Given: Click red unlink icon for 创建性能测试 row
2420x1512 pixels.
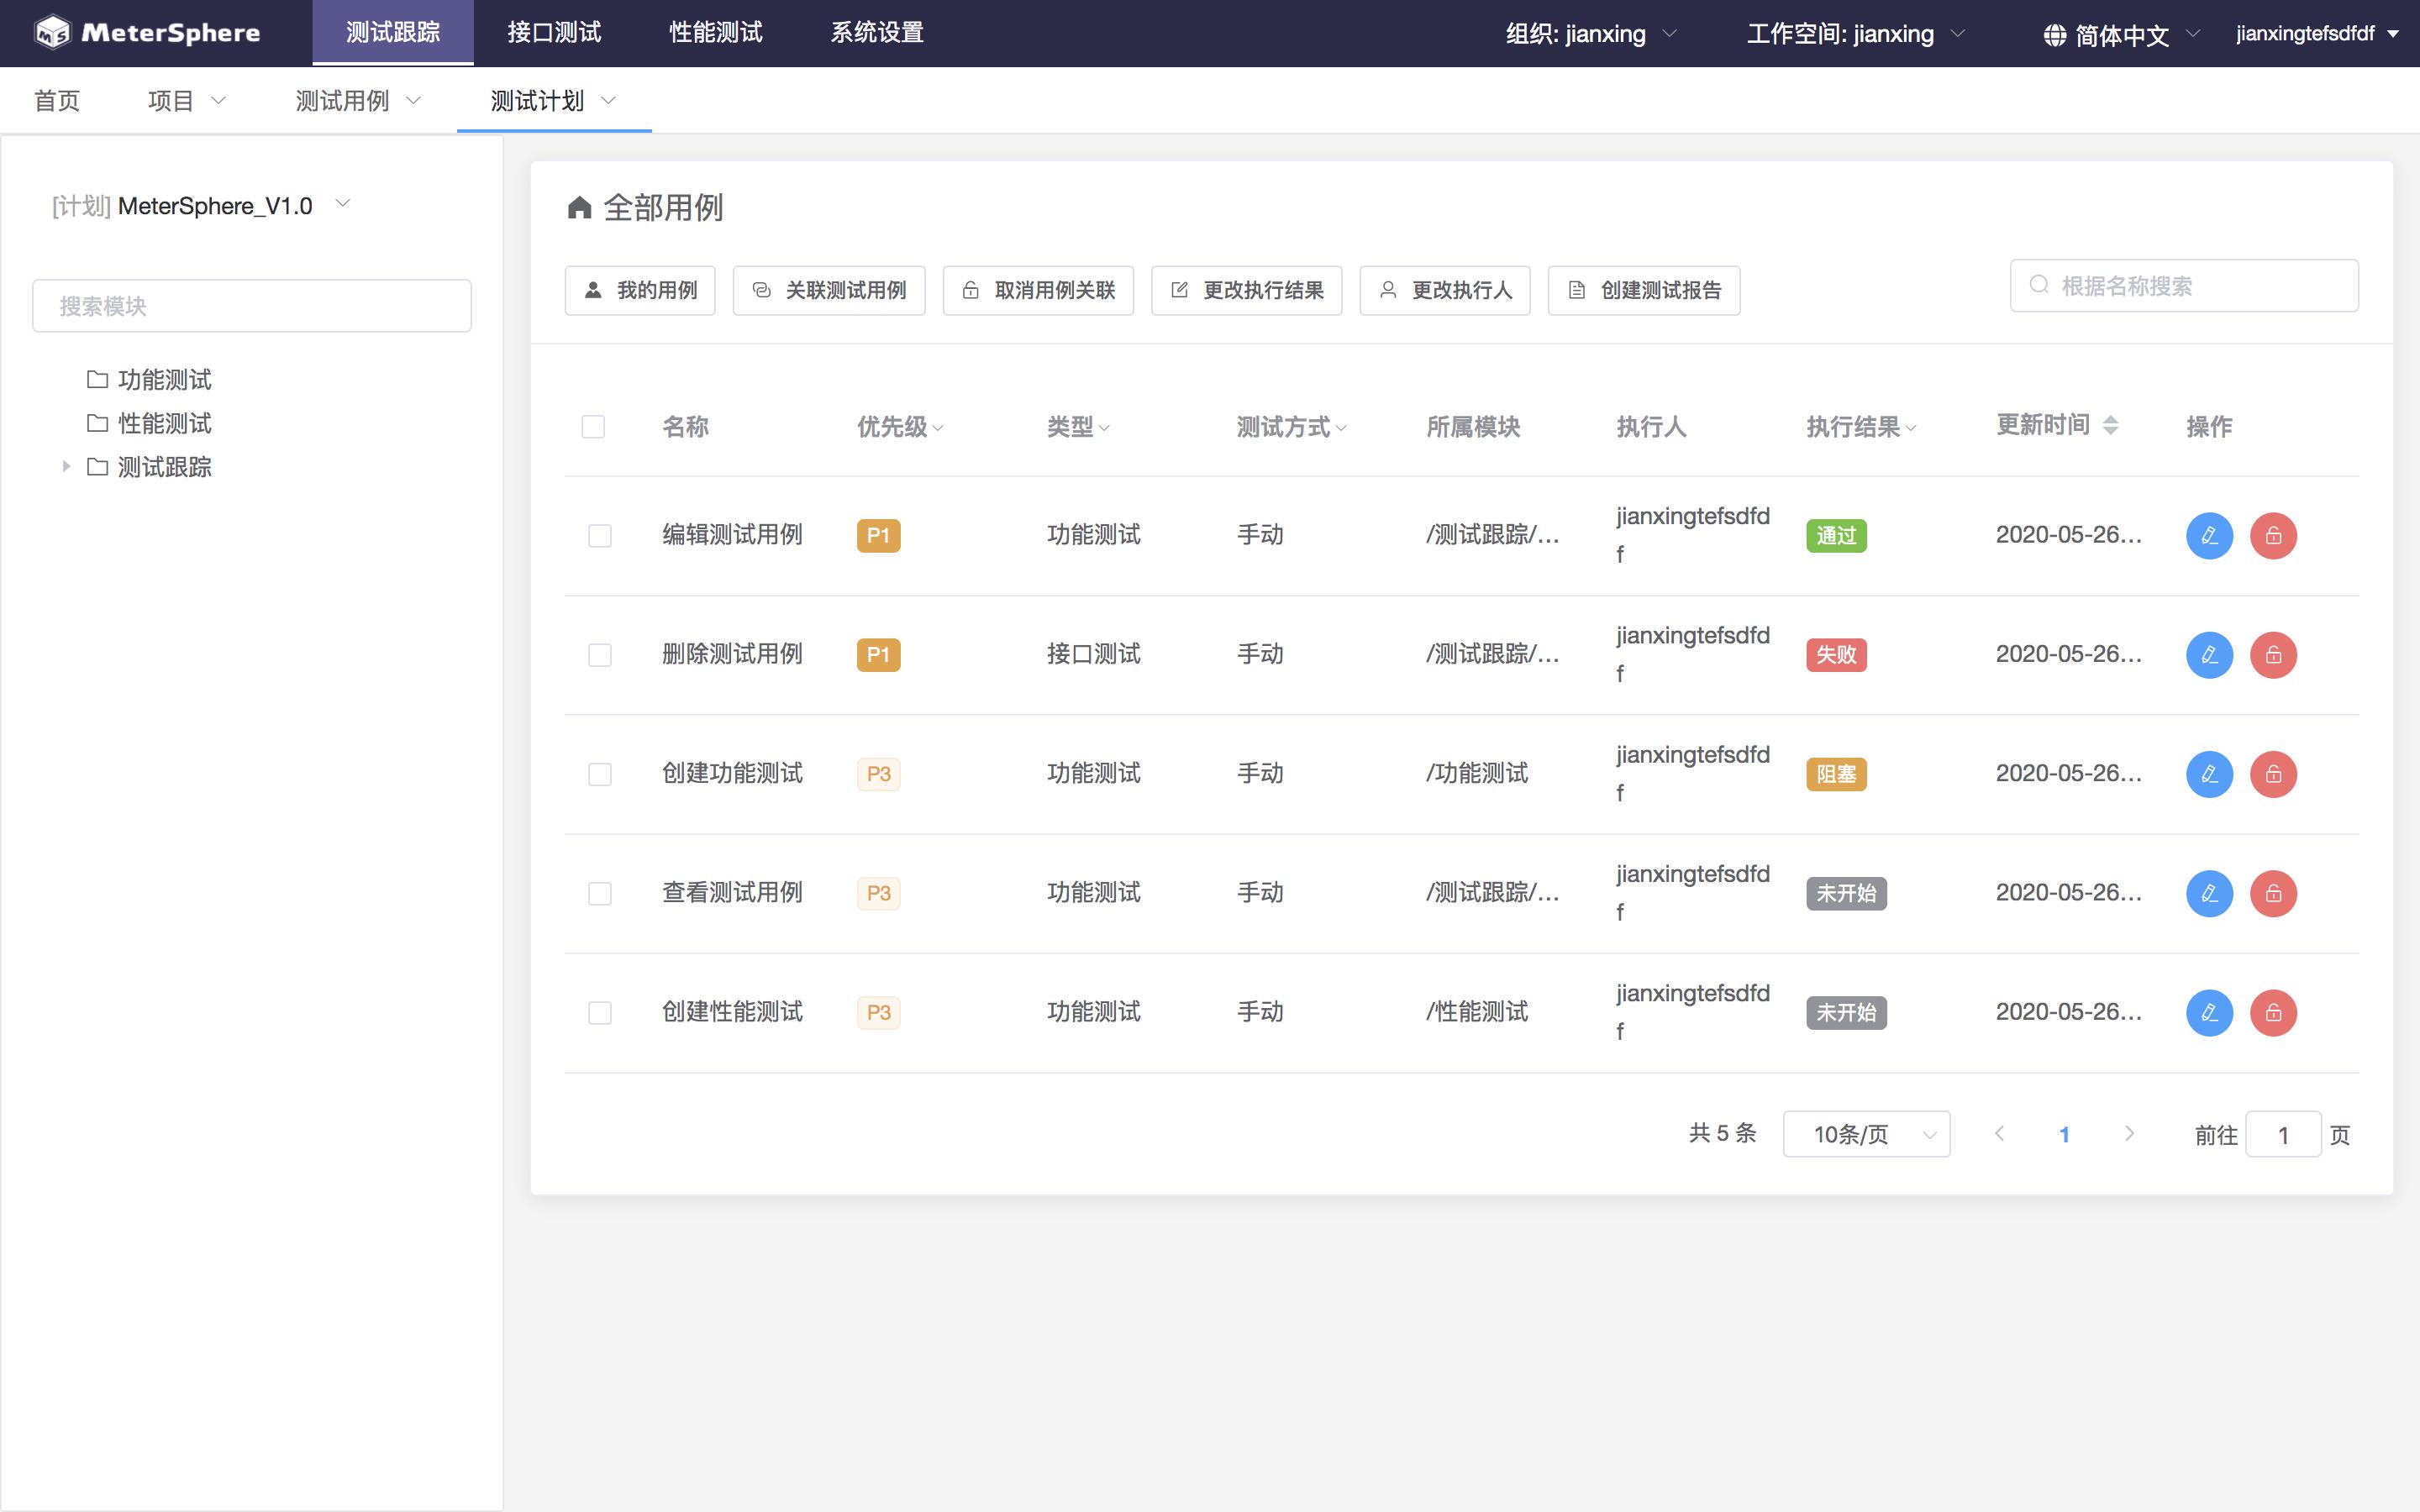Looking at the screenshot, I should click(x=2273, y=1013).
